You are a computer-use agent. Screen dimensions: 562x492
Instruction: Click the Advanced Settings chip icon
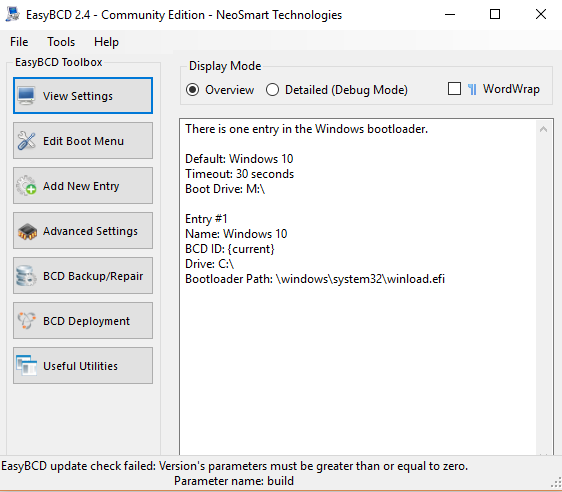point(27,231)
